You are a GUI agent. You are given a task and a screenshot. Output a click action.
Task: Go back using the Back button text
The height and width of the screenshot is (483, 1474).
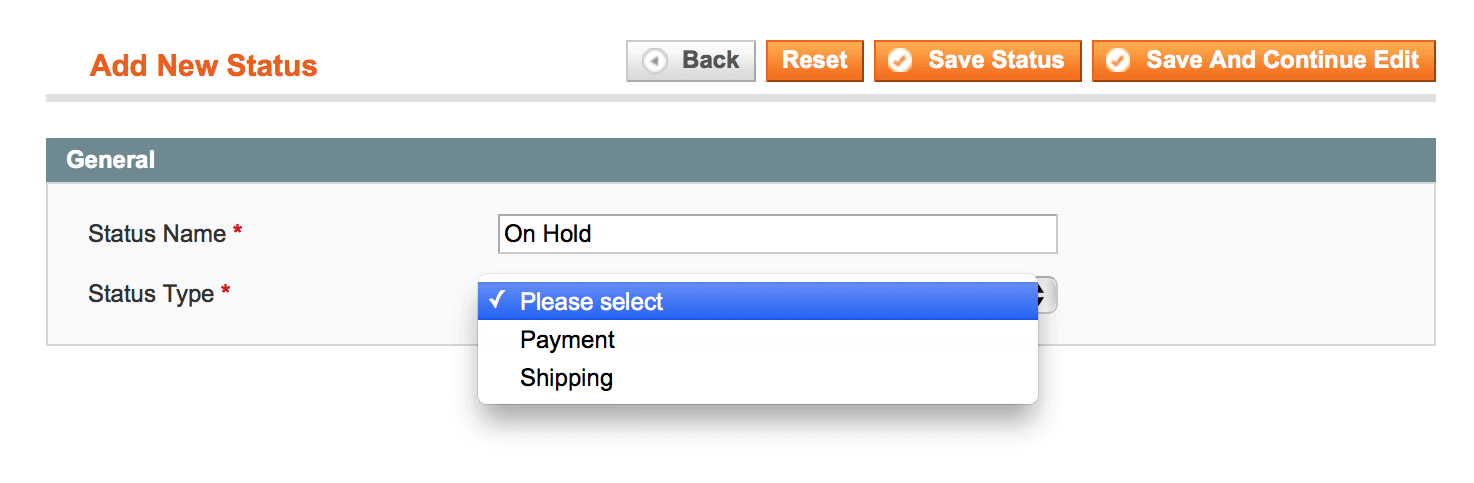click(x=710, y=60)
